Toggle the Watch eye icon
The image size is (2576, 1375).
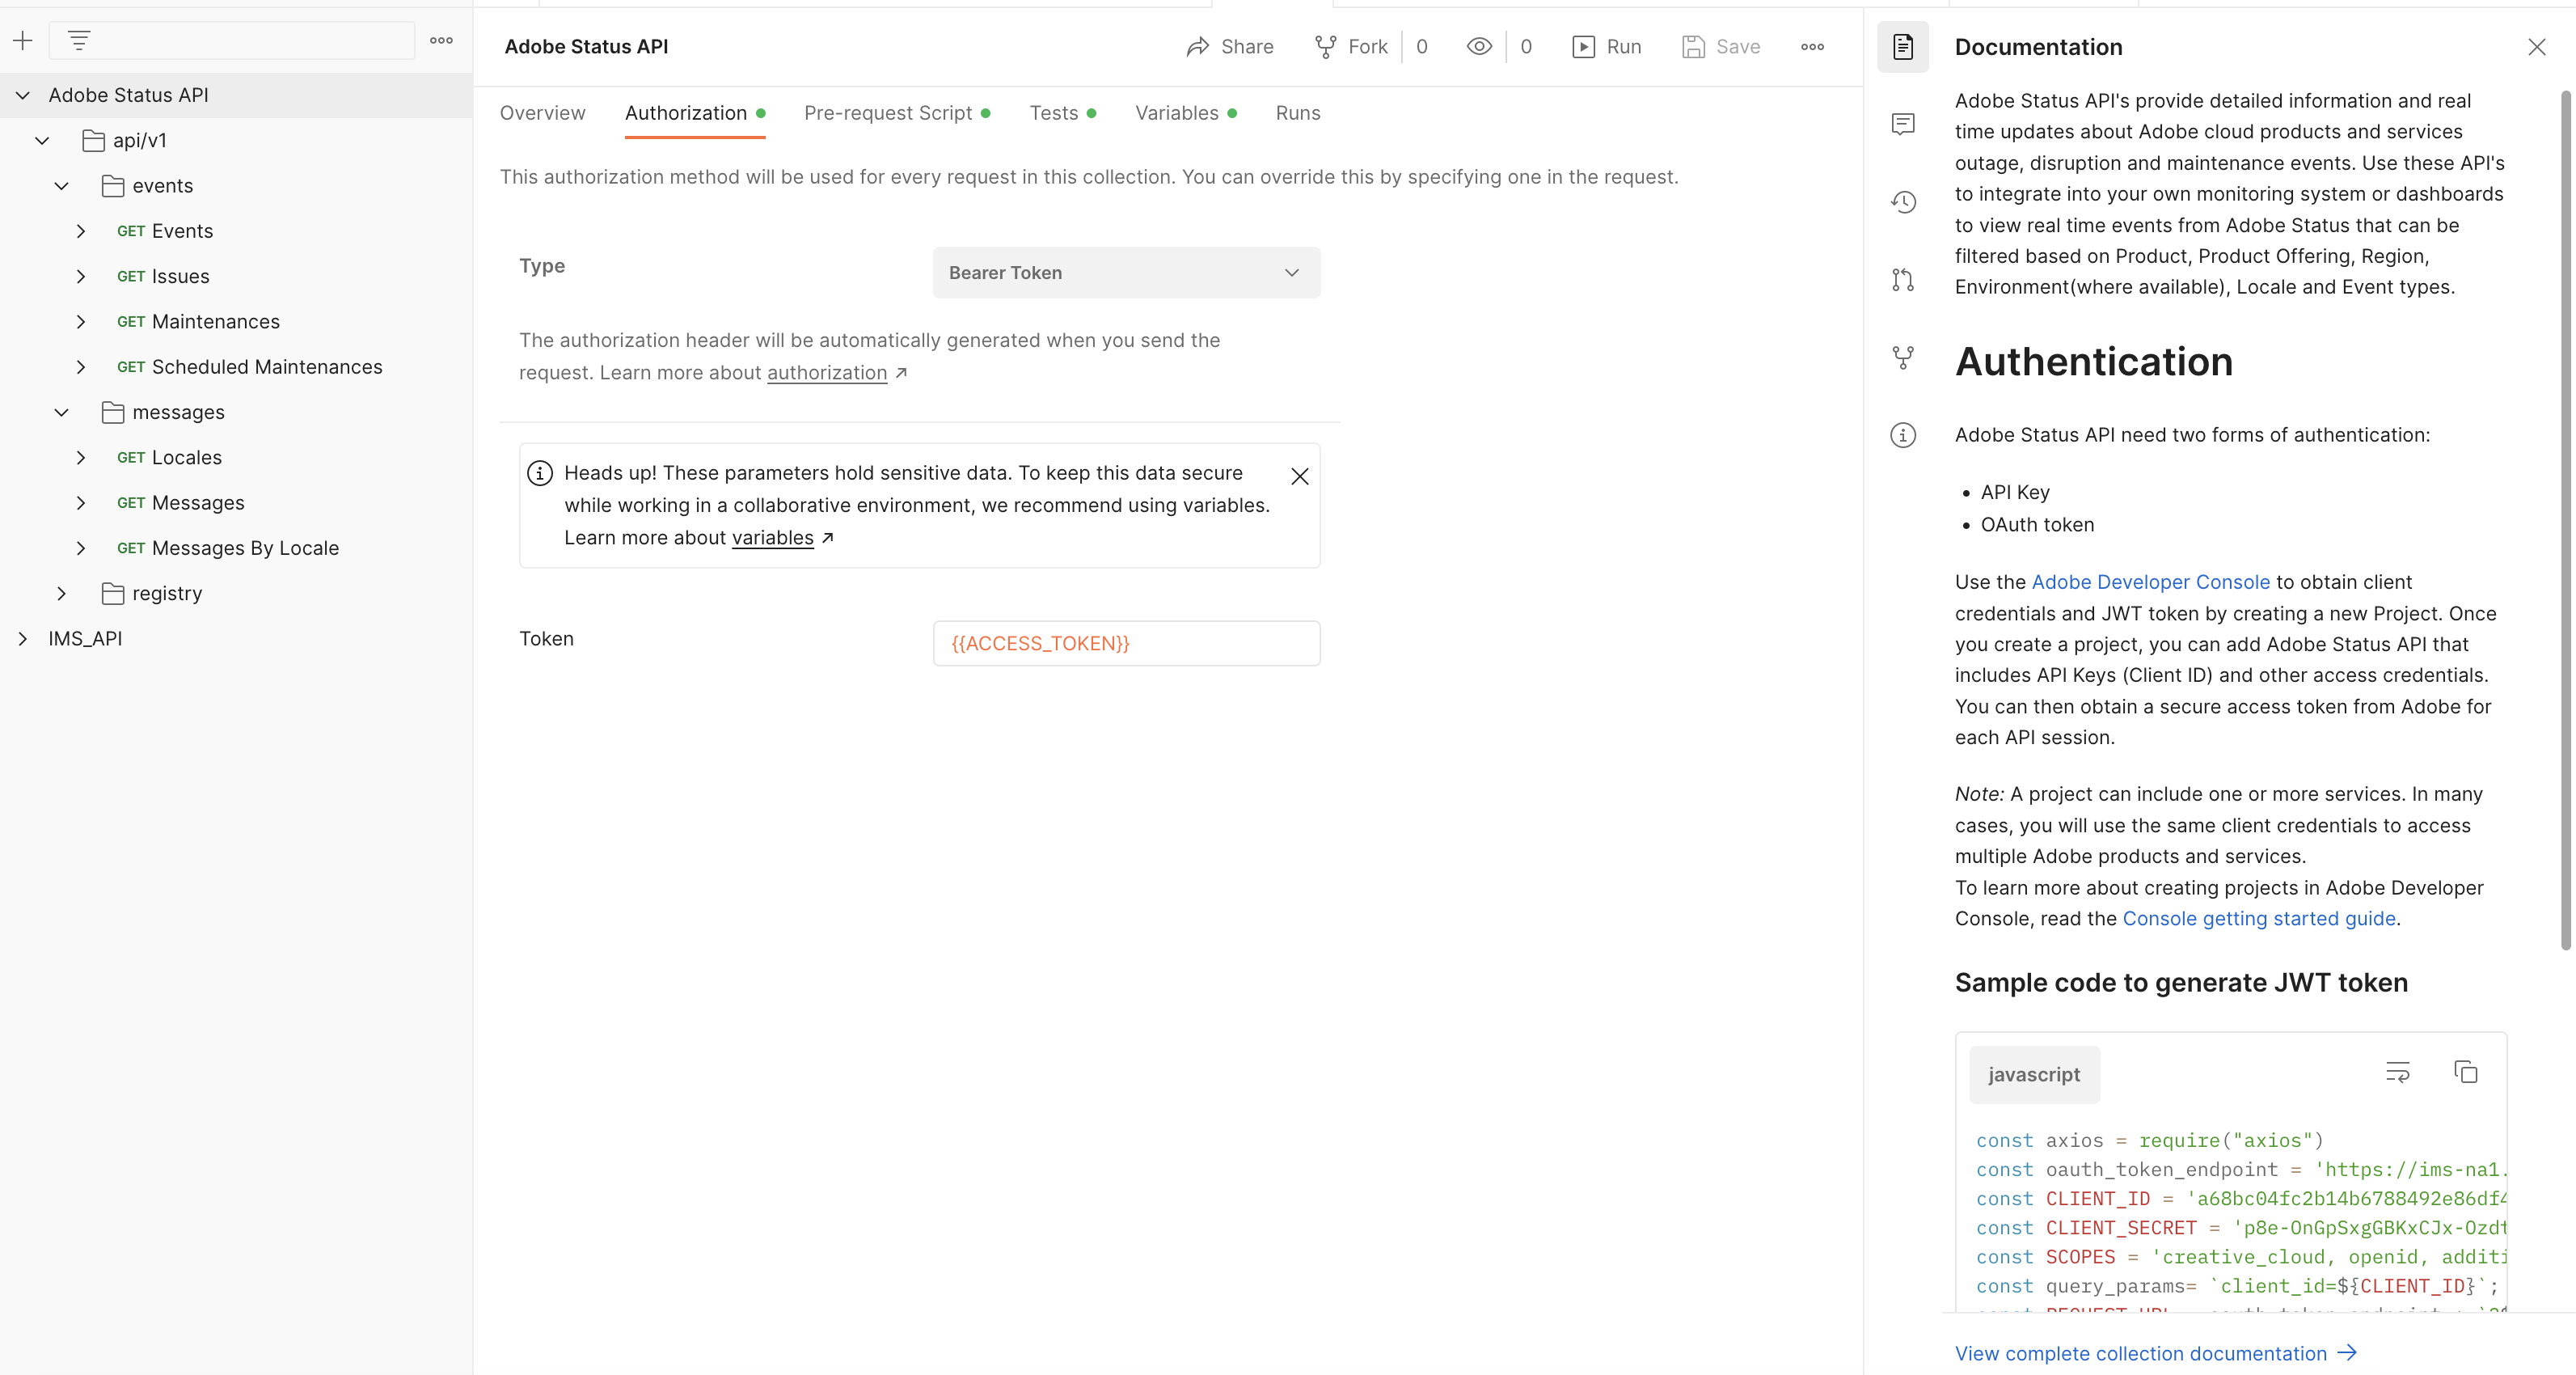(x=1479, y=46)
